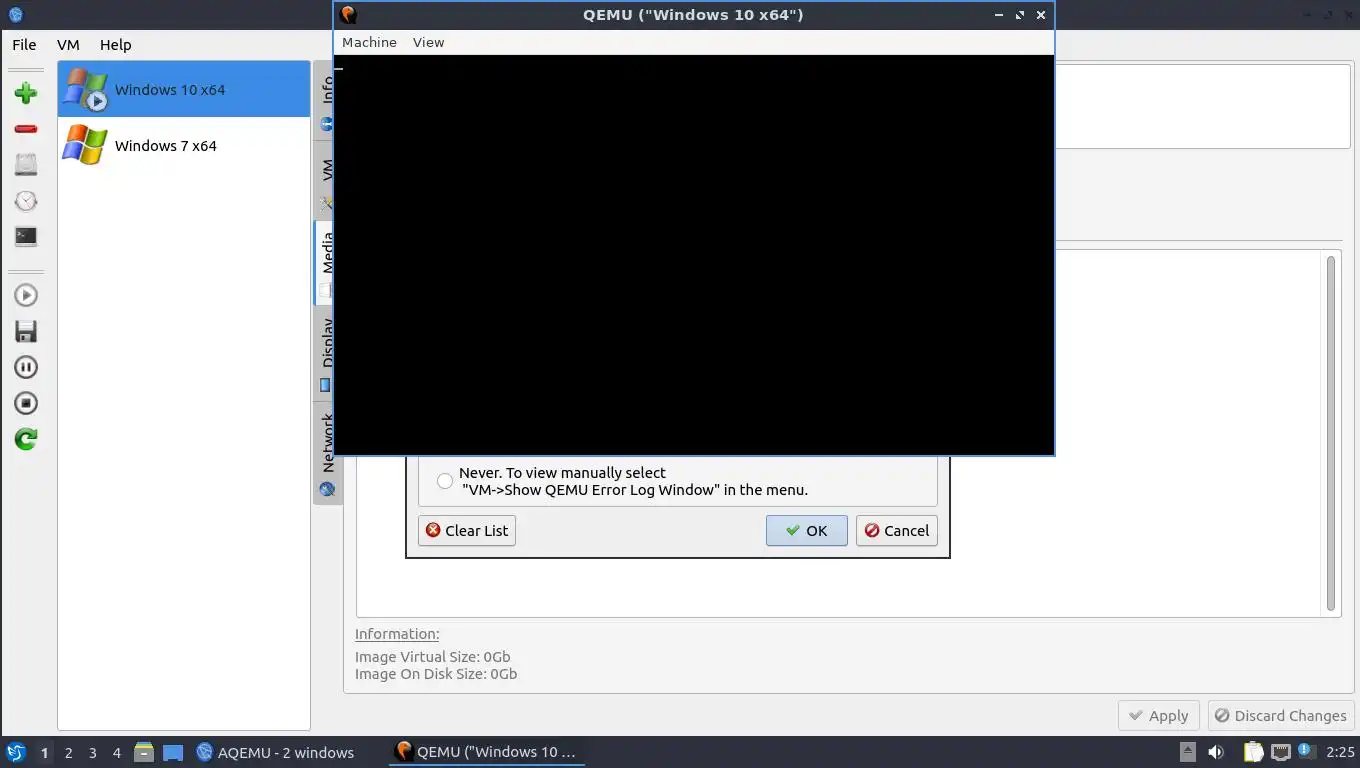Click the monitor icon on the Display tab

pos(325,385)
